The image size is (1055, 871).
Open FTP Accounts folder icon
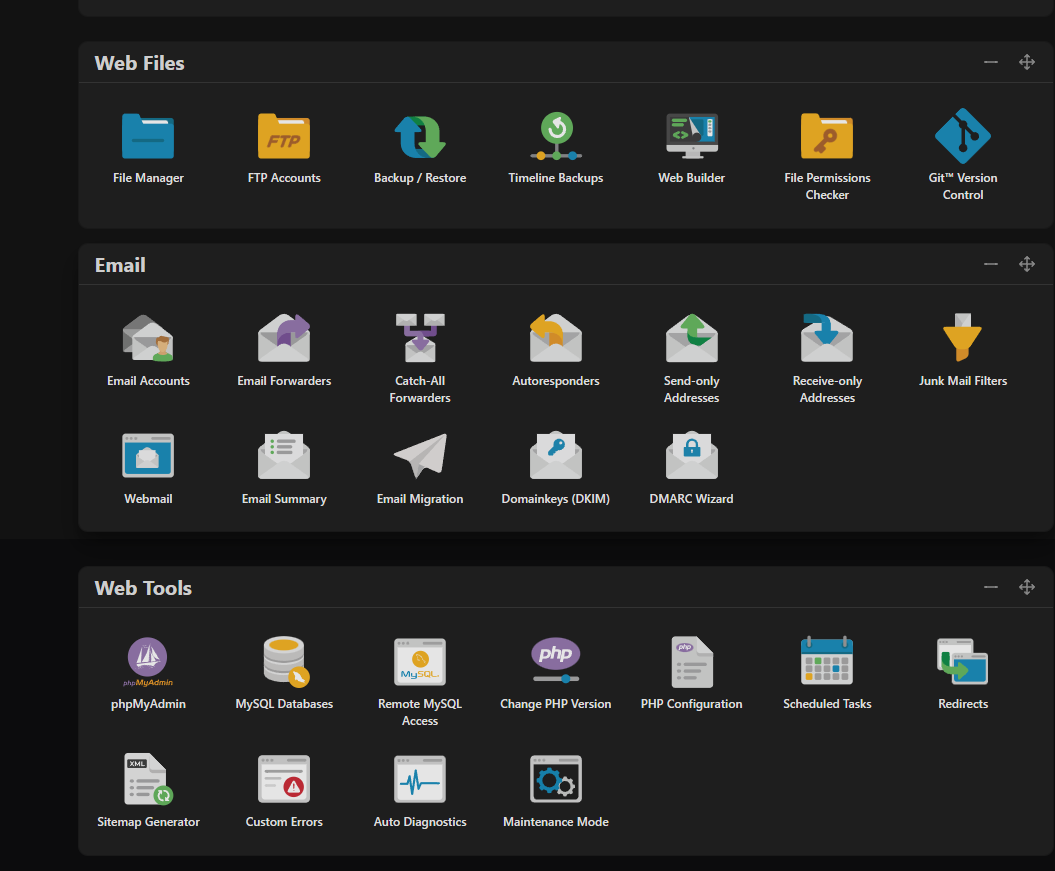284,137
